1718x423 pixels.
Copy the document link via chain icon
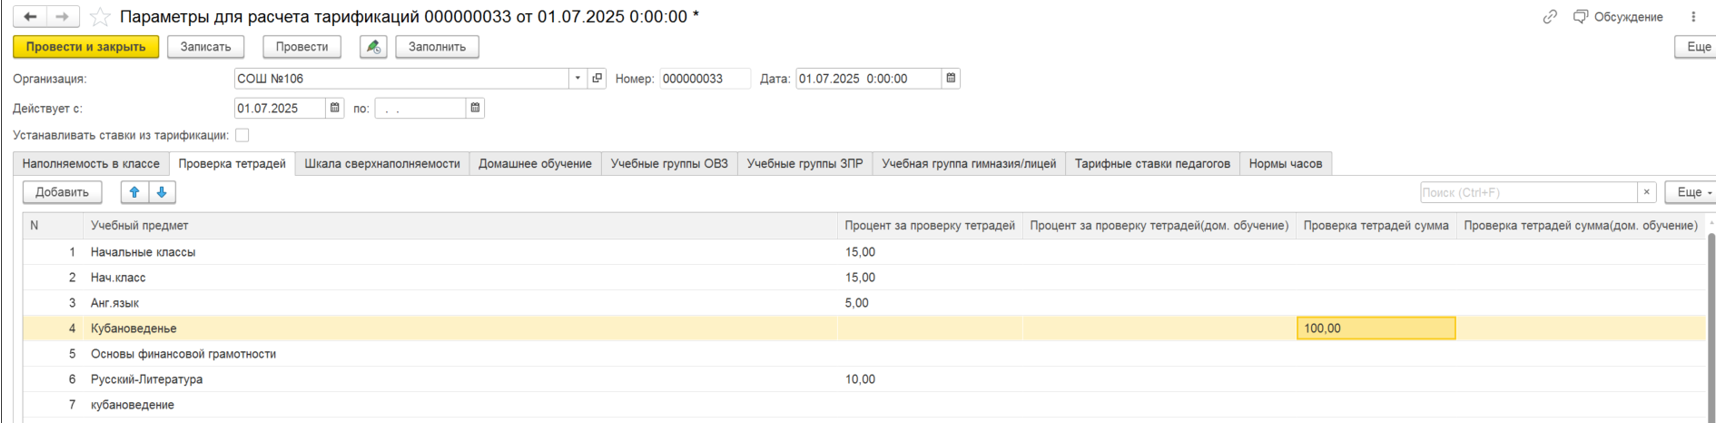[x=1549, y=17]
